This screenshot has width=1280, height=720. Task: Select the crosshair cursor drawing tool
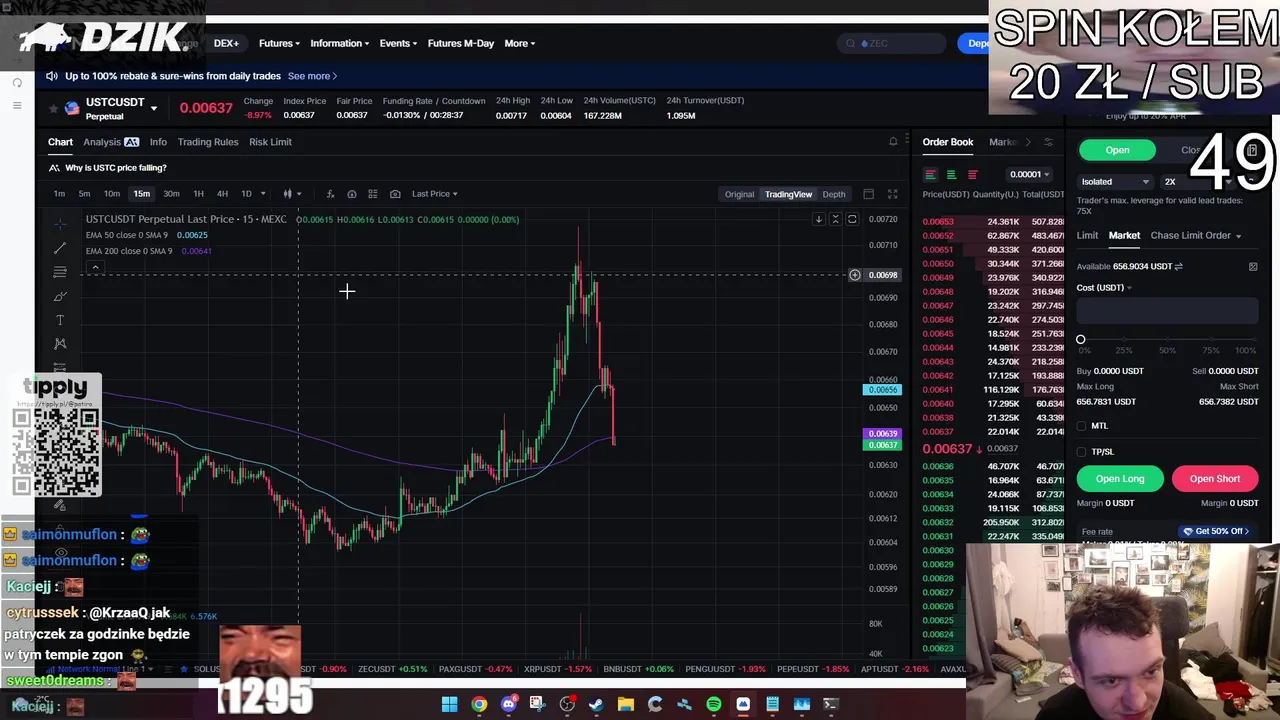tap(60, 222)
